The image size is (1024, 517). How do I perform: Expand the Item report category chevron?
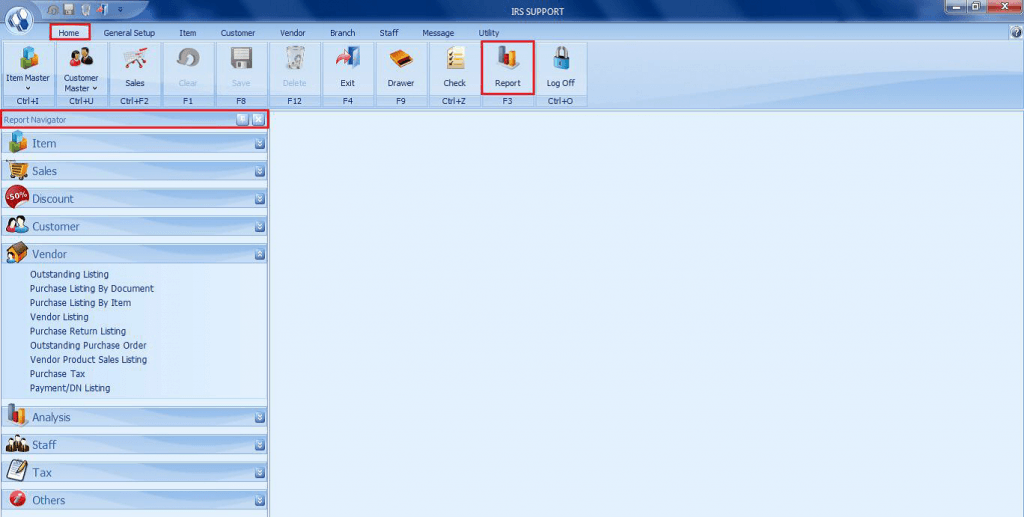pos(260,144)
